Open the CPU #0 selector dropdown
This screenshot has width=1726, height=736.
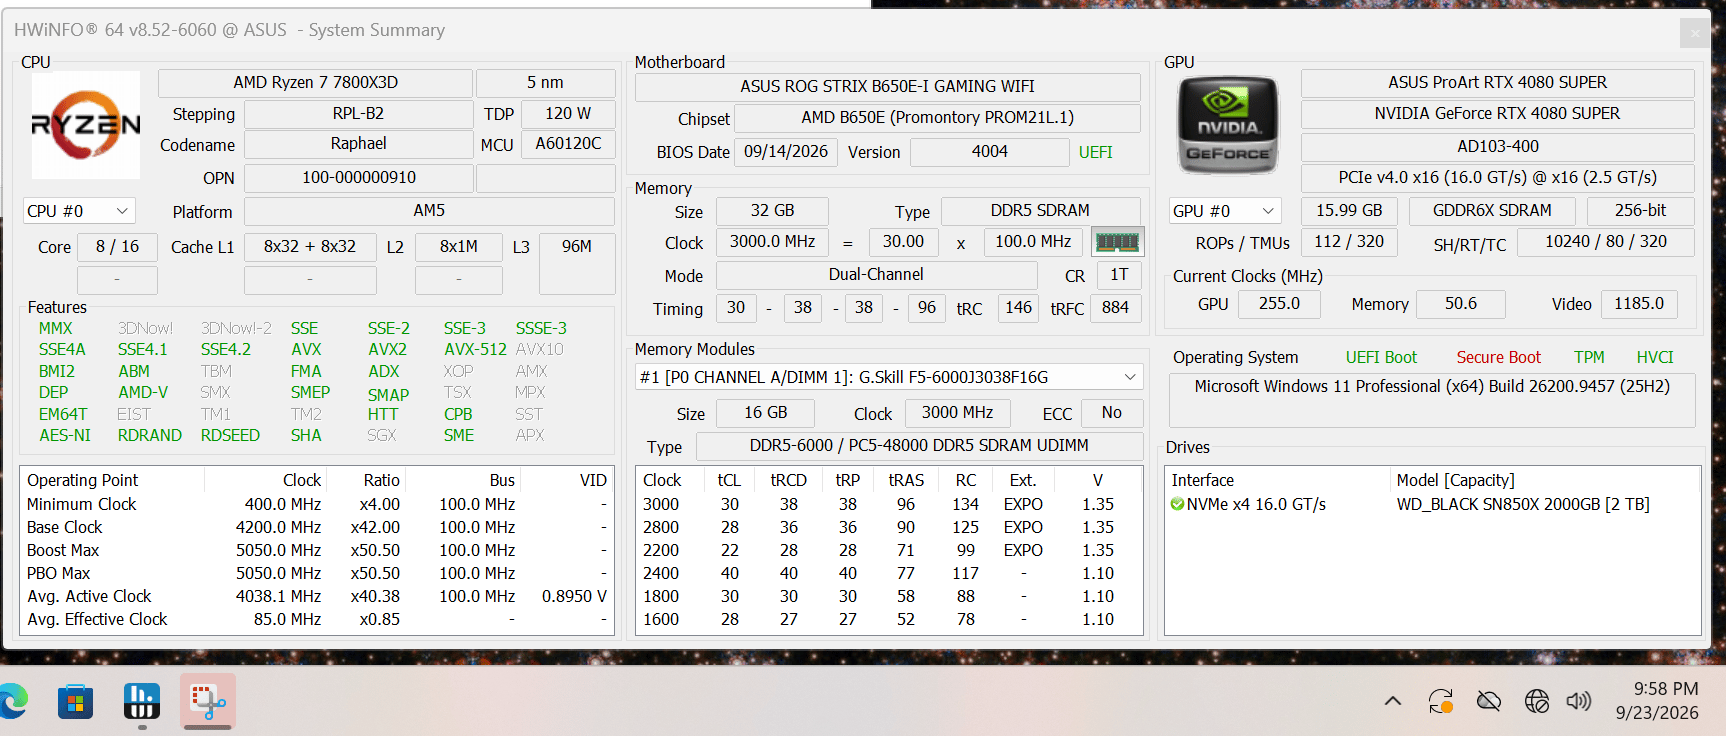[79, 211]
